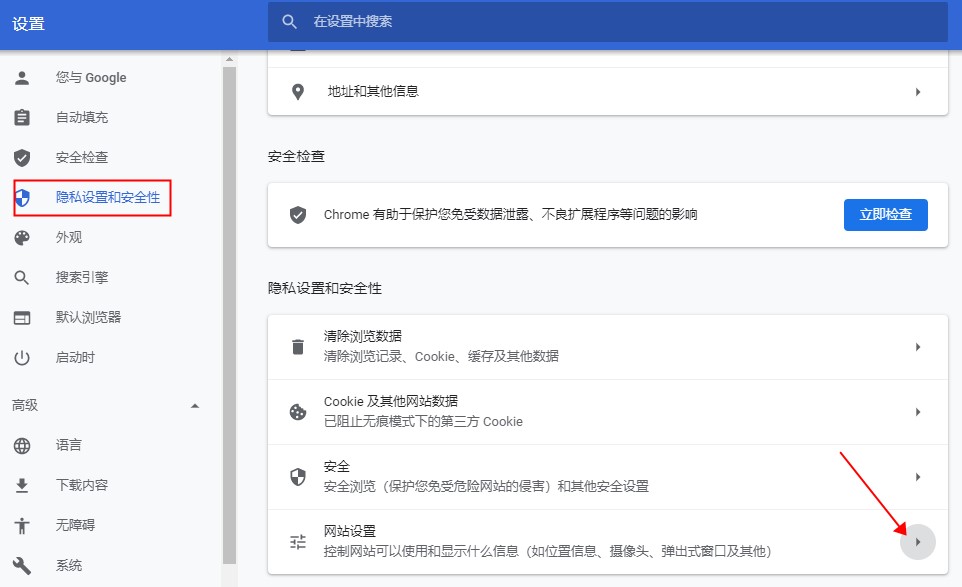Click the magnifier icon for 搜索引擎
The height and width of the screenshot is (587, 962).
22,278
